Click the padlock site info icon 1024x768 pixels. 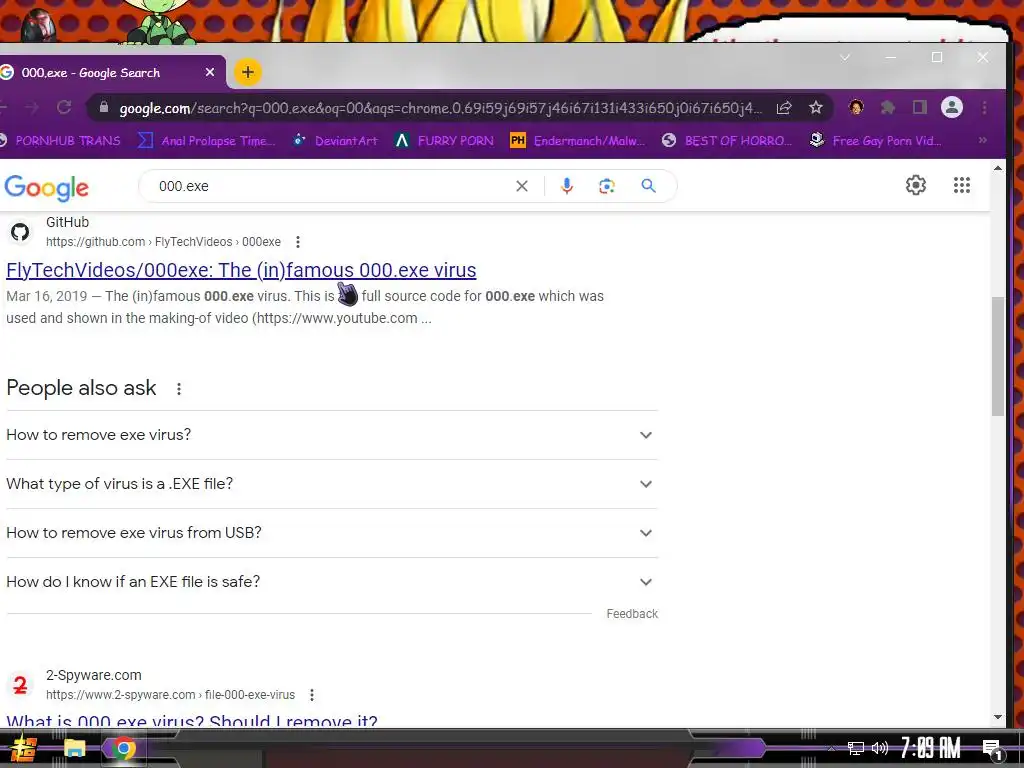(x=104, y=108)
